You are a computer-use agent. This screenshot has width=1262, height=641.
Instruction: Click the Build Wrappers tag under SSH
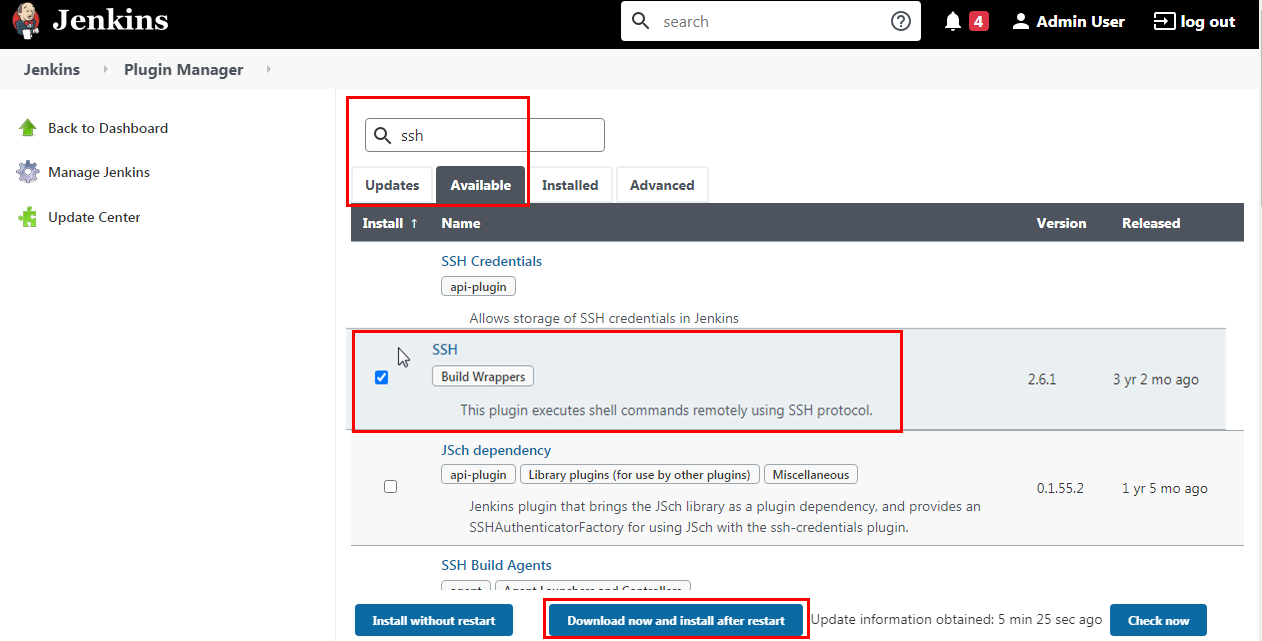point(483,377)
